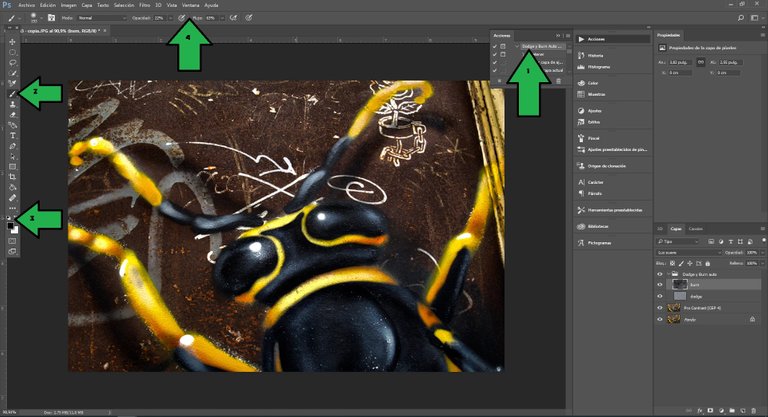Select the Eraser tool
The width and height of the screenshot is (768, 417).
coord(12,115)
